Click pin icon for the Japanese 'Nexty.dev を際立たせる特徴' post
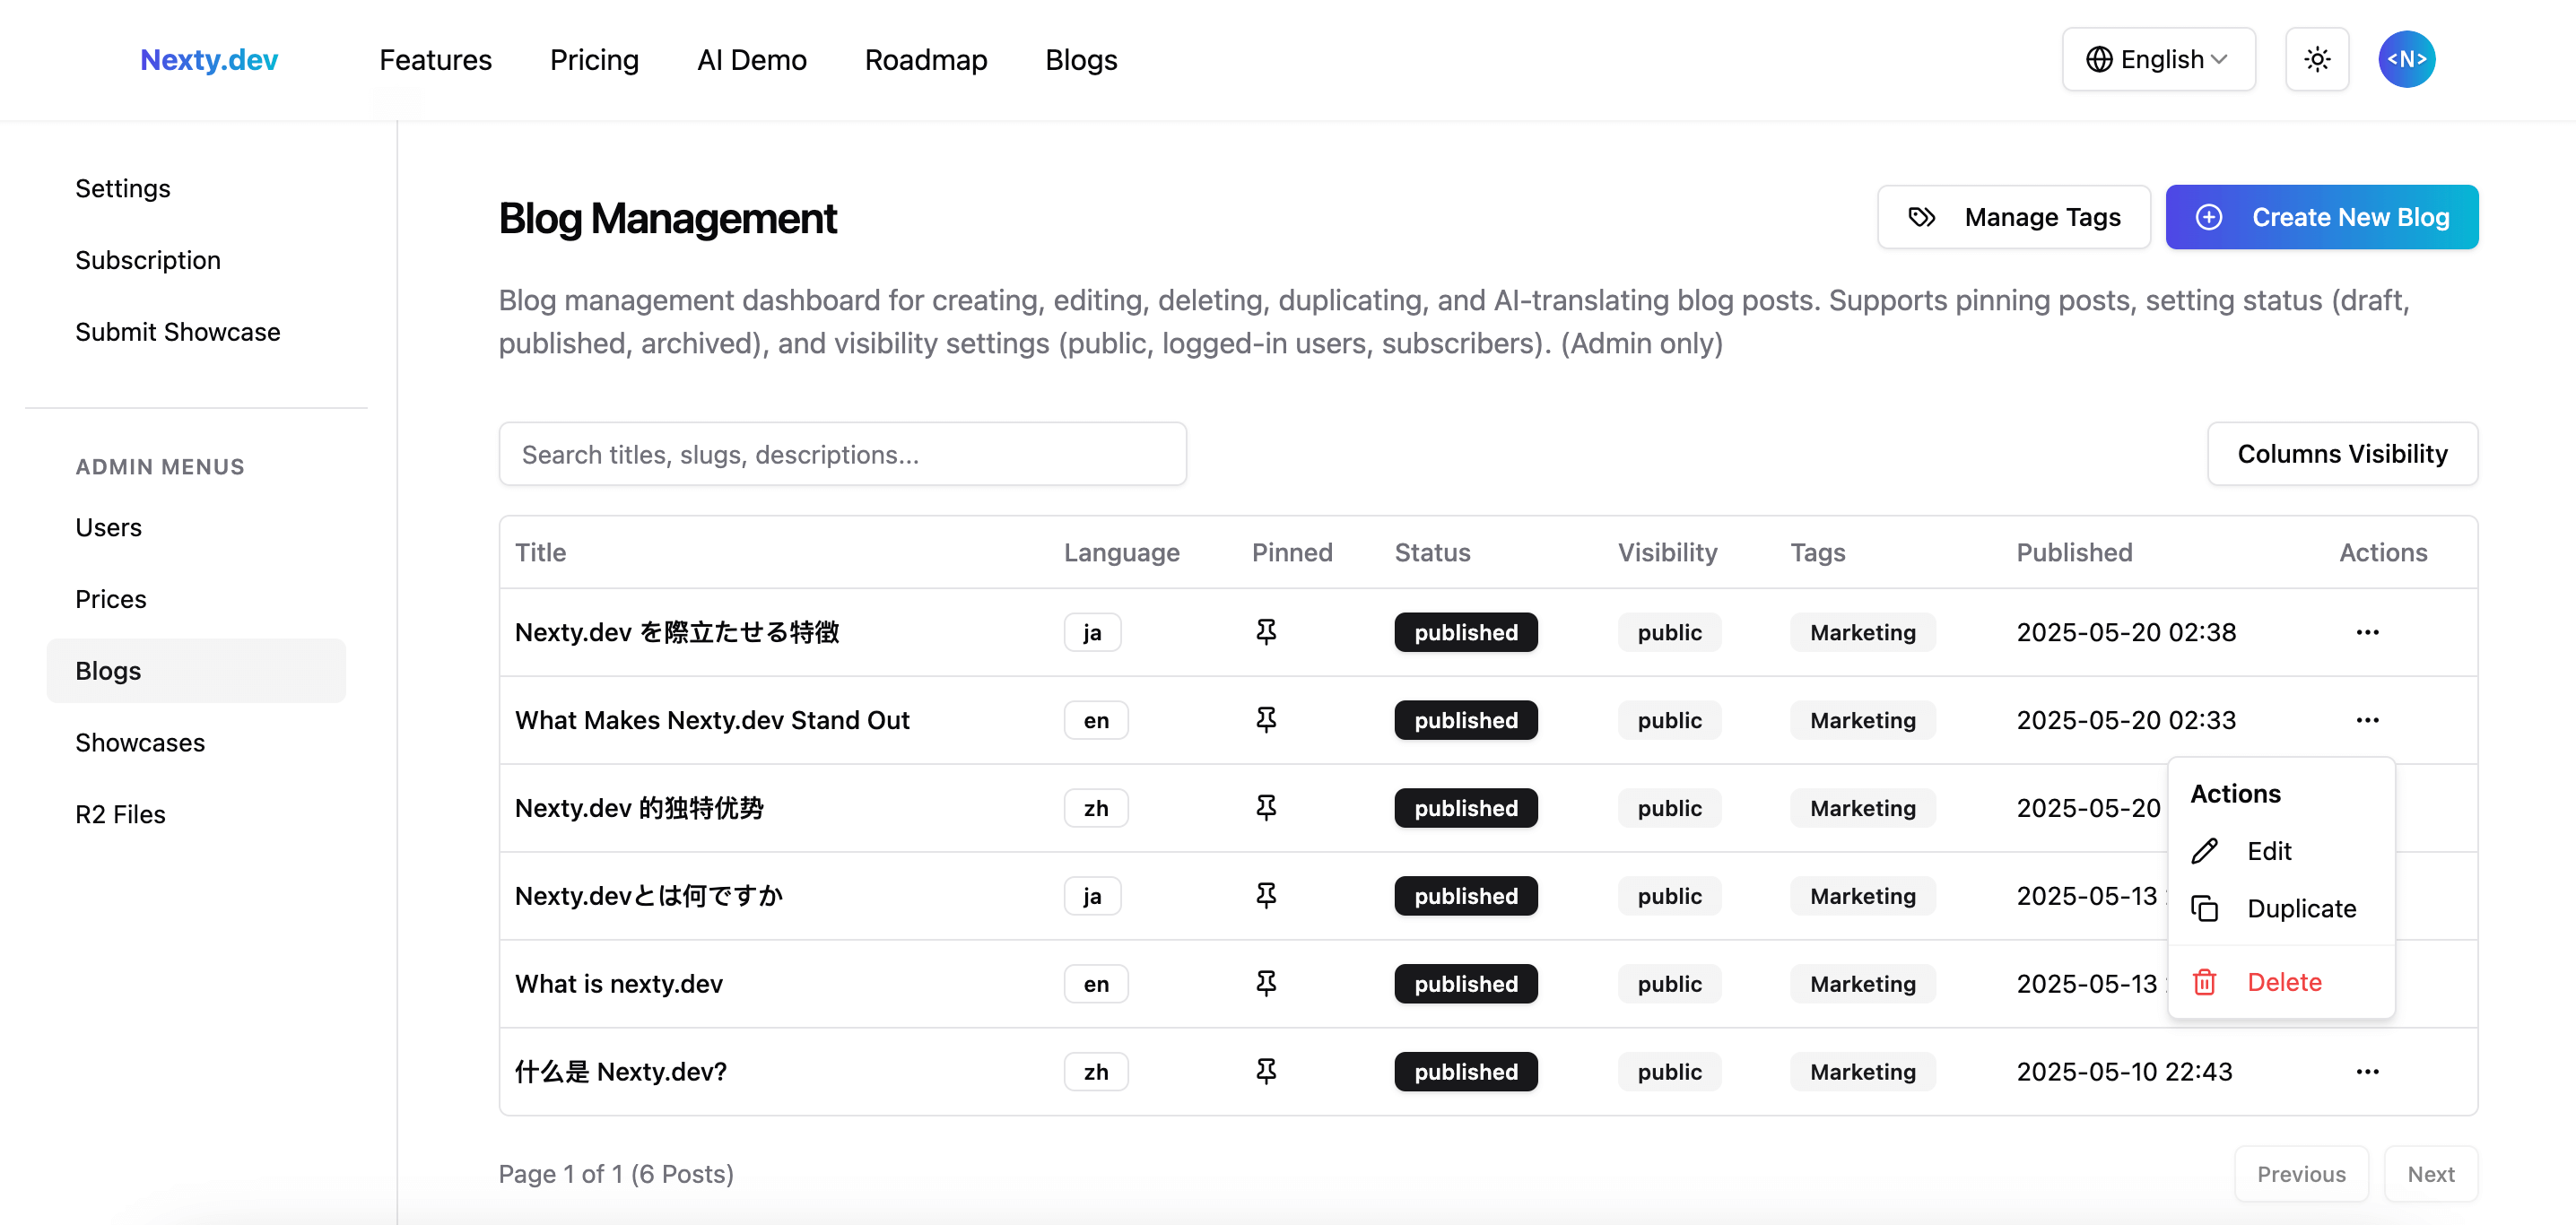The image size is (2576, 1225). (1265, 632)
